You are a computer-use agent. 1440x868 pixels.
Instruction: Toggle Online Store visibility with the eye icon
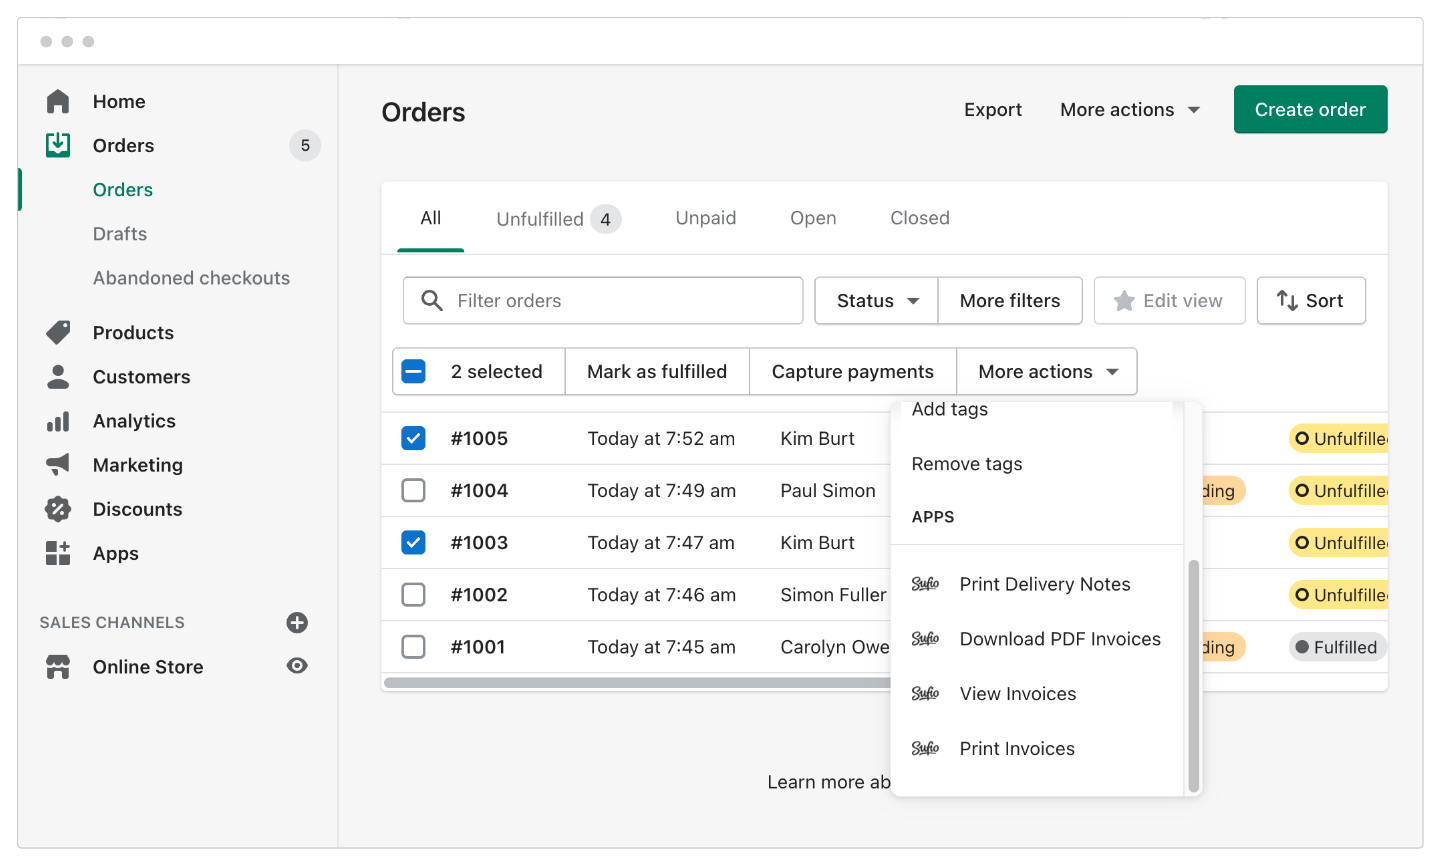tap(297, 666)
